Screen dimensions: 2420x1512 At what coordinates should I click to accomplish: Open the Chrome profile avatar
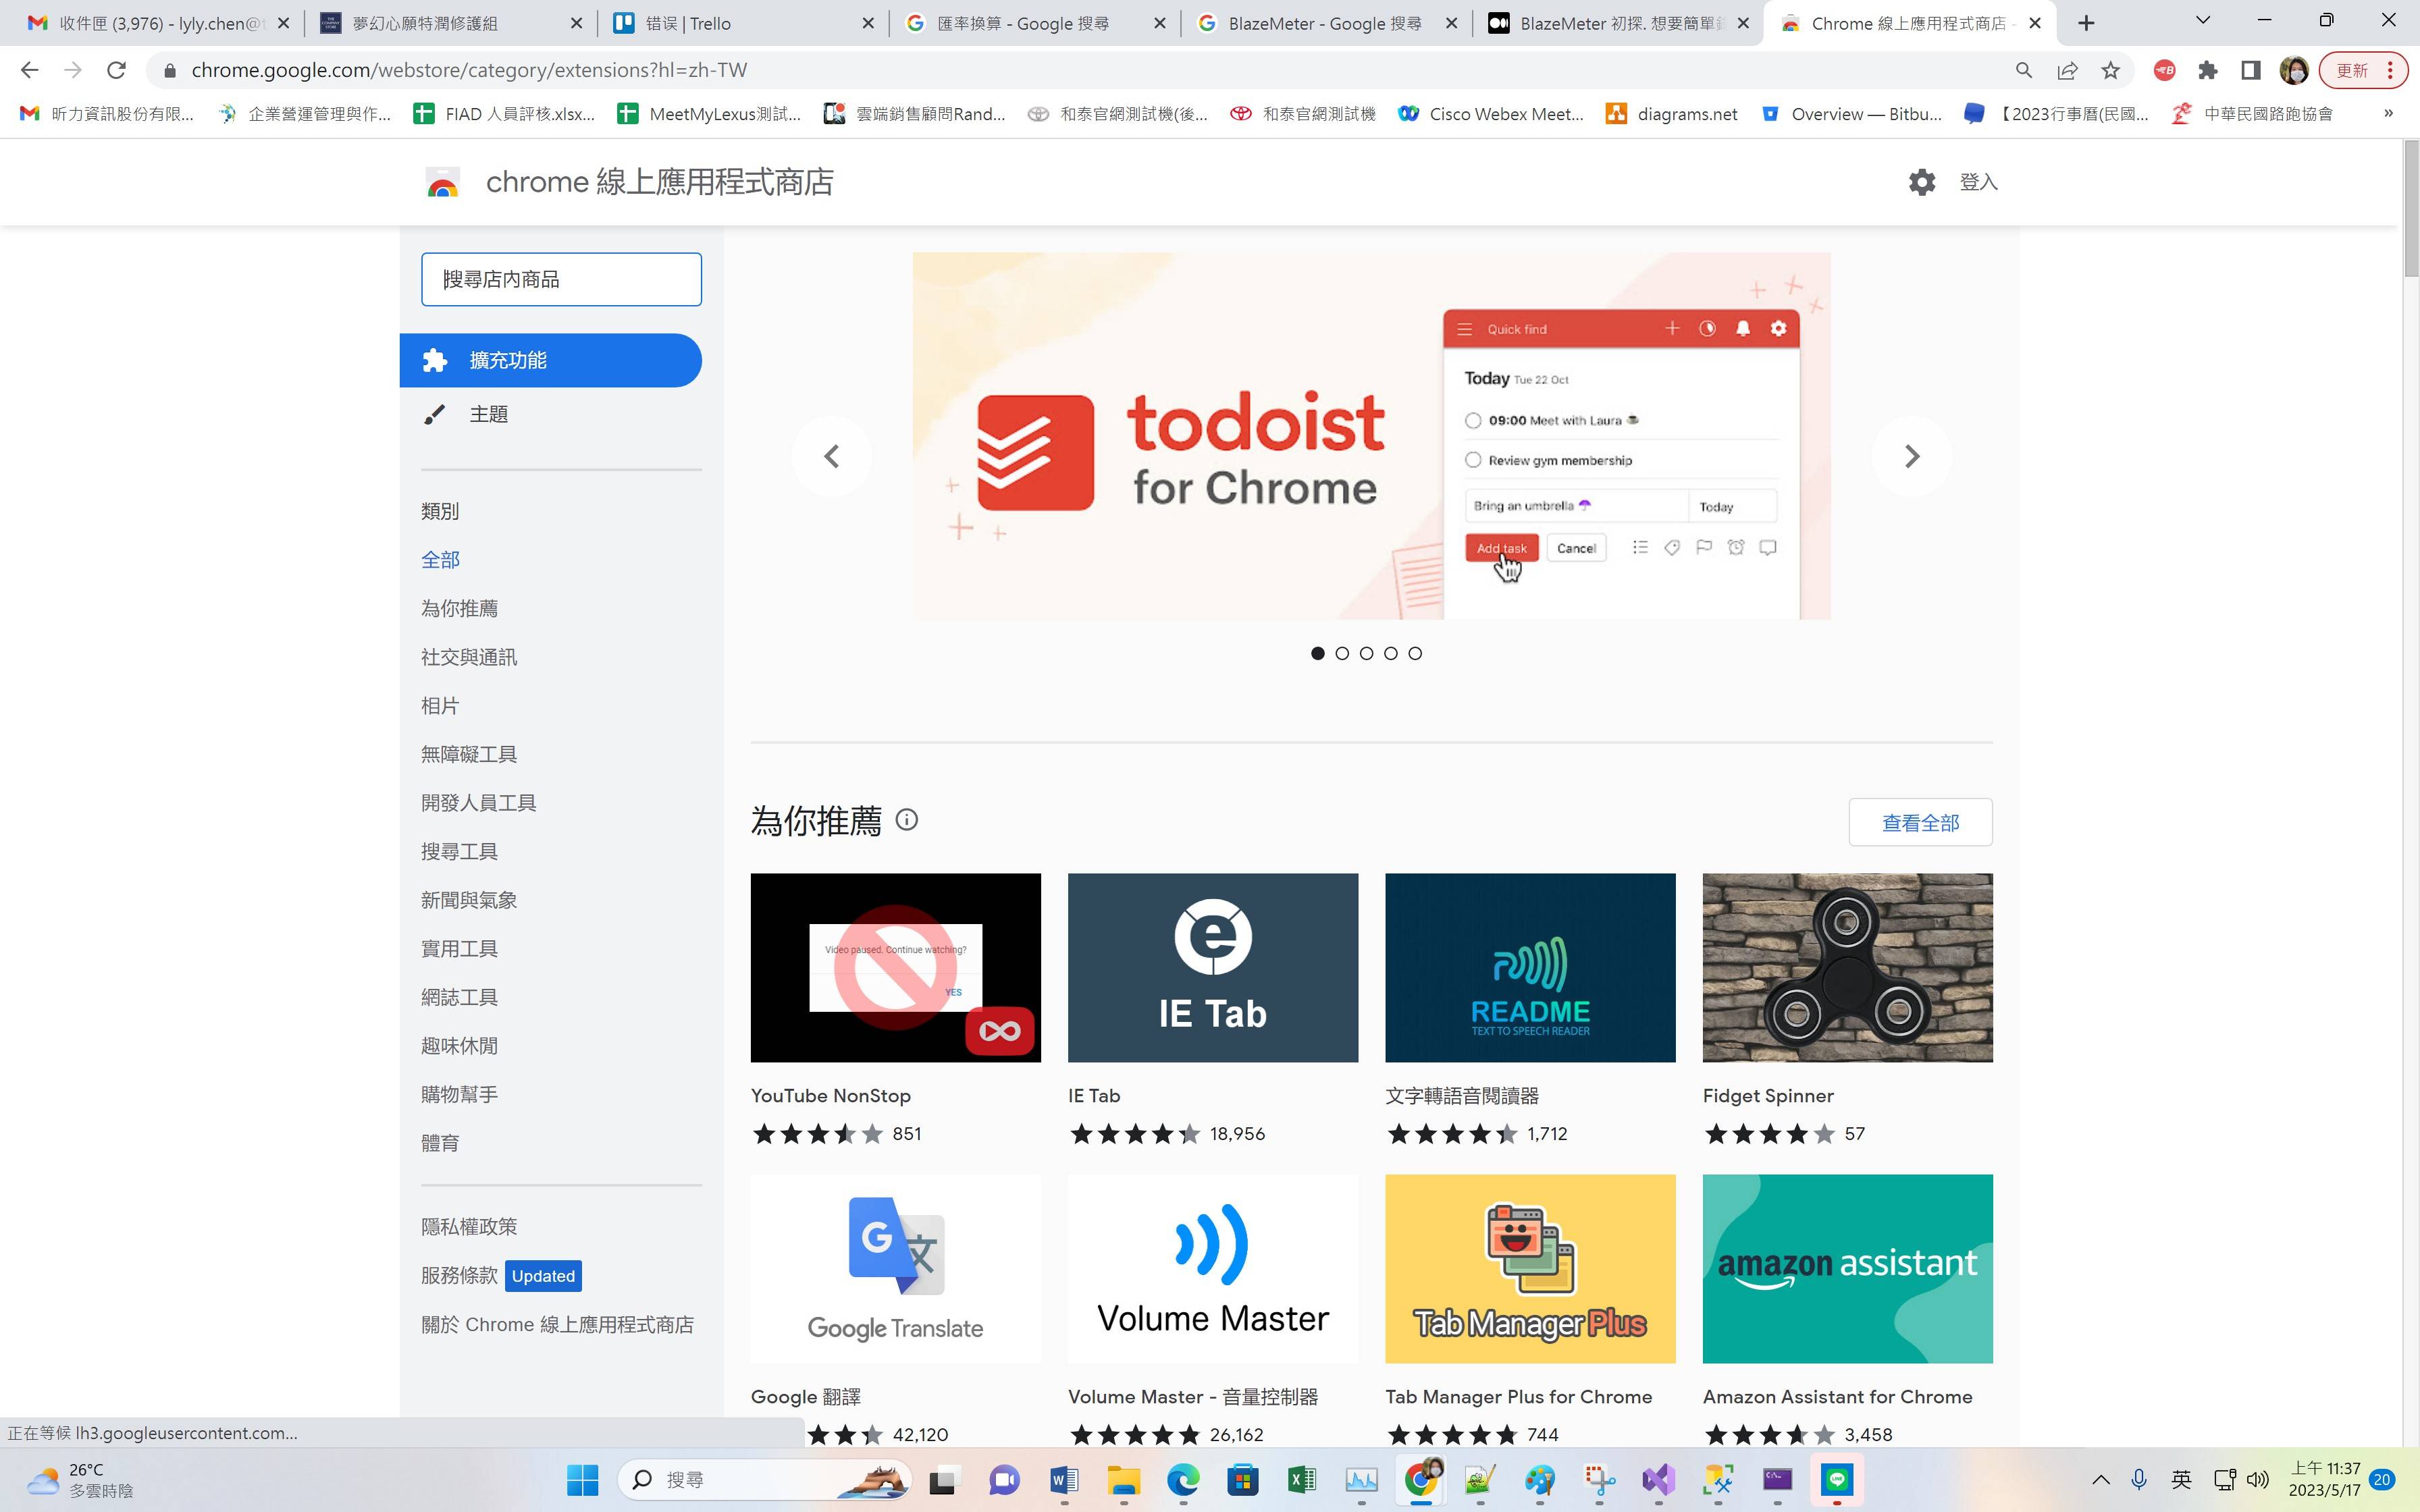[x=2294, y=70]
